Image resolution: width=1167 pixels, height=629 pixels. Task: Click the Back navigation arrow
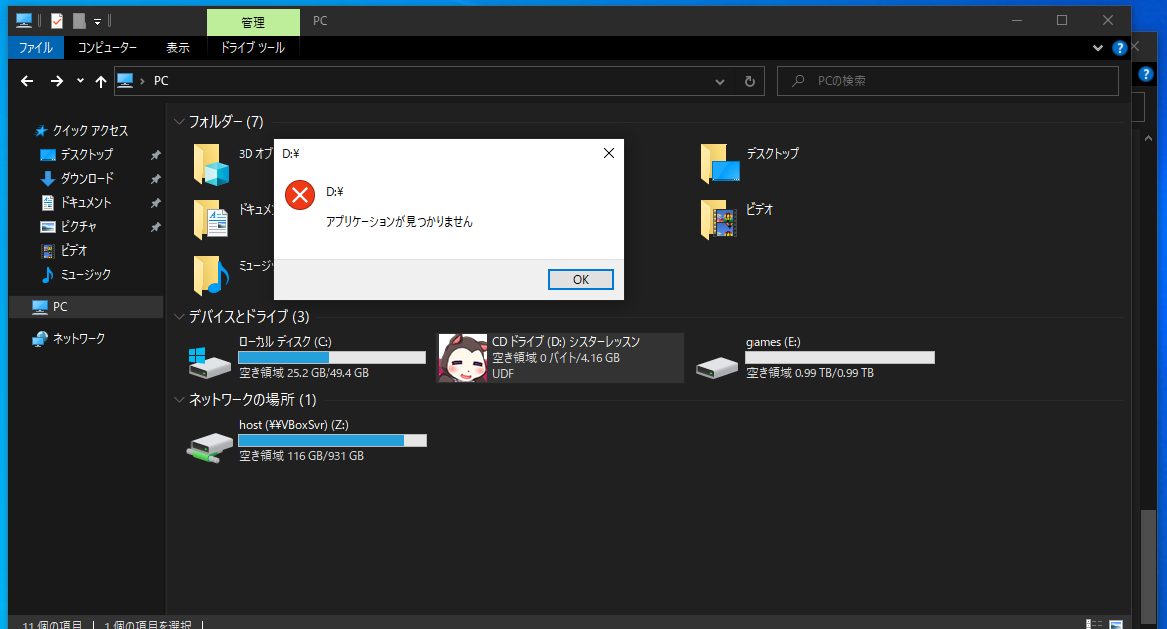(x=27, y=81)
